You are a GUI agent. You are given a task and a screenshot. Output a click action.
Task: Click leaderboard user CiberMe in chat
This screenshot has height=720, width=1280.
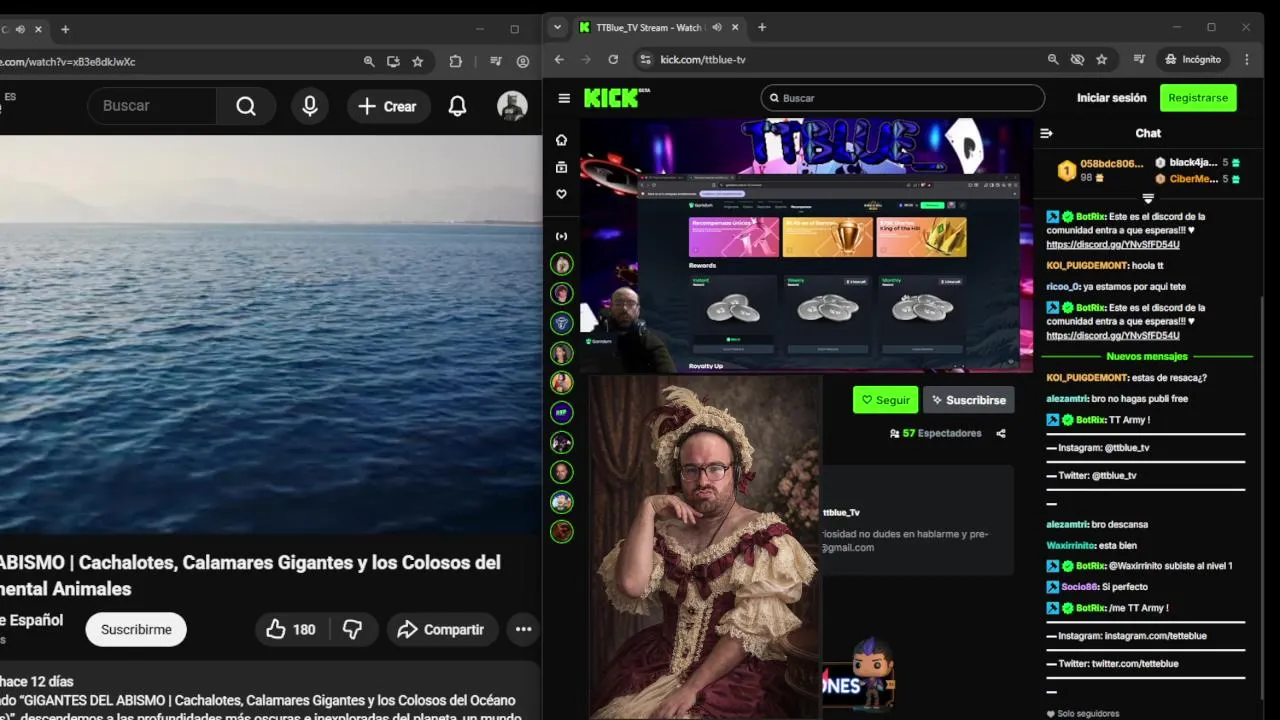coord(1193,179)
